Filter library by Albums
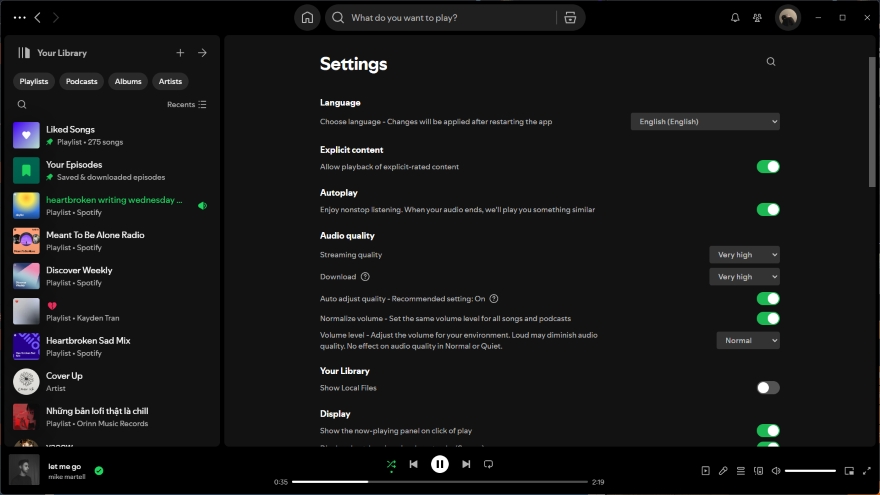 pyautogui.click(x=128, y=81)
